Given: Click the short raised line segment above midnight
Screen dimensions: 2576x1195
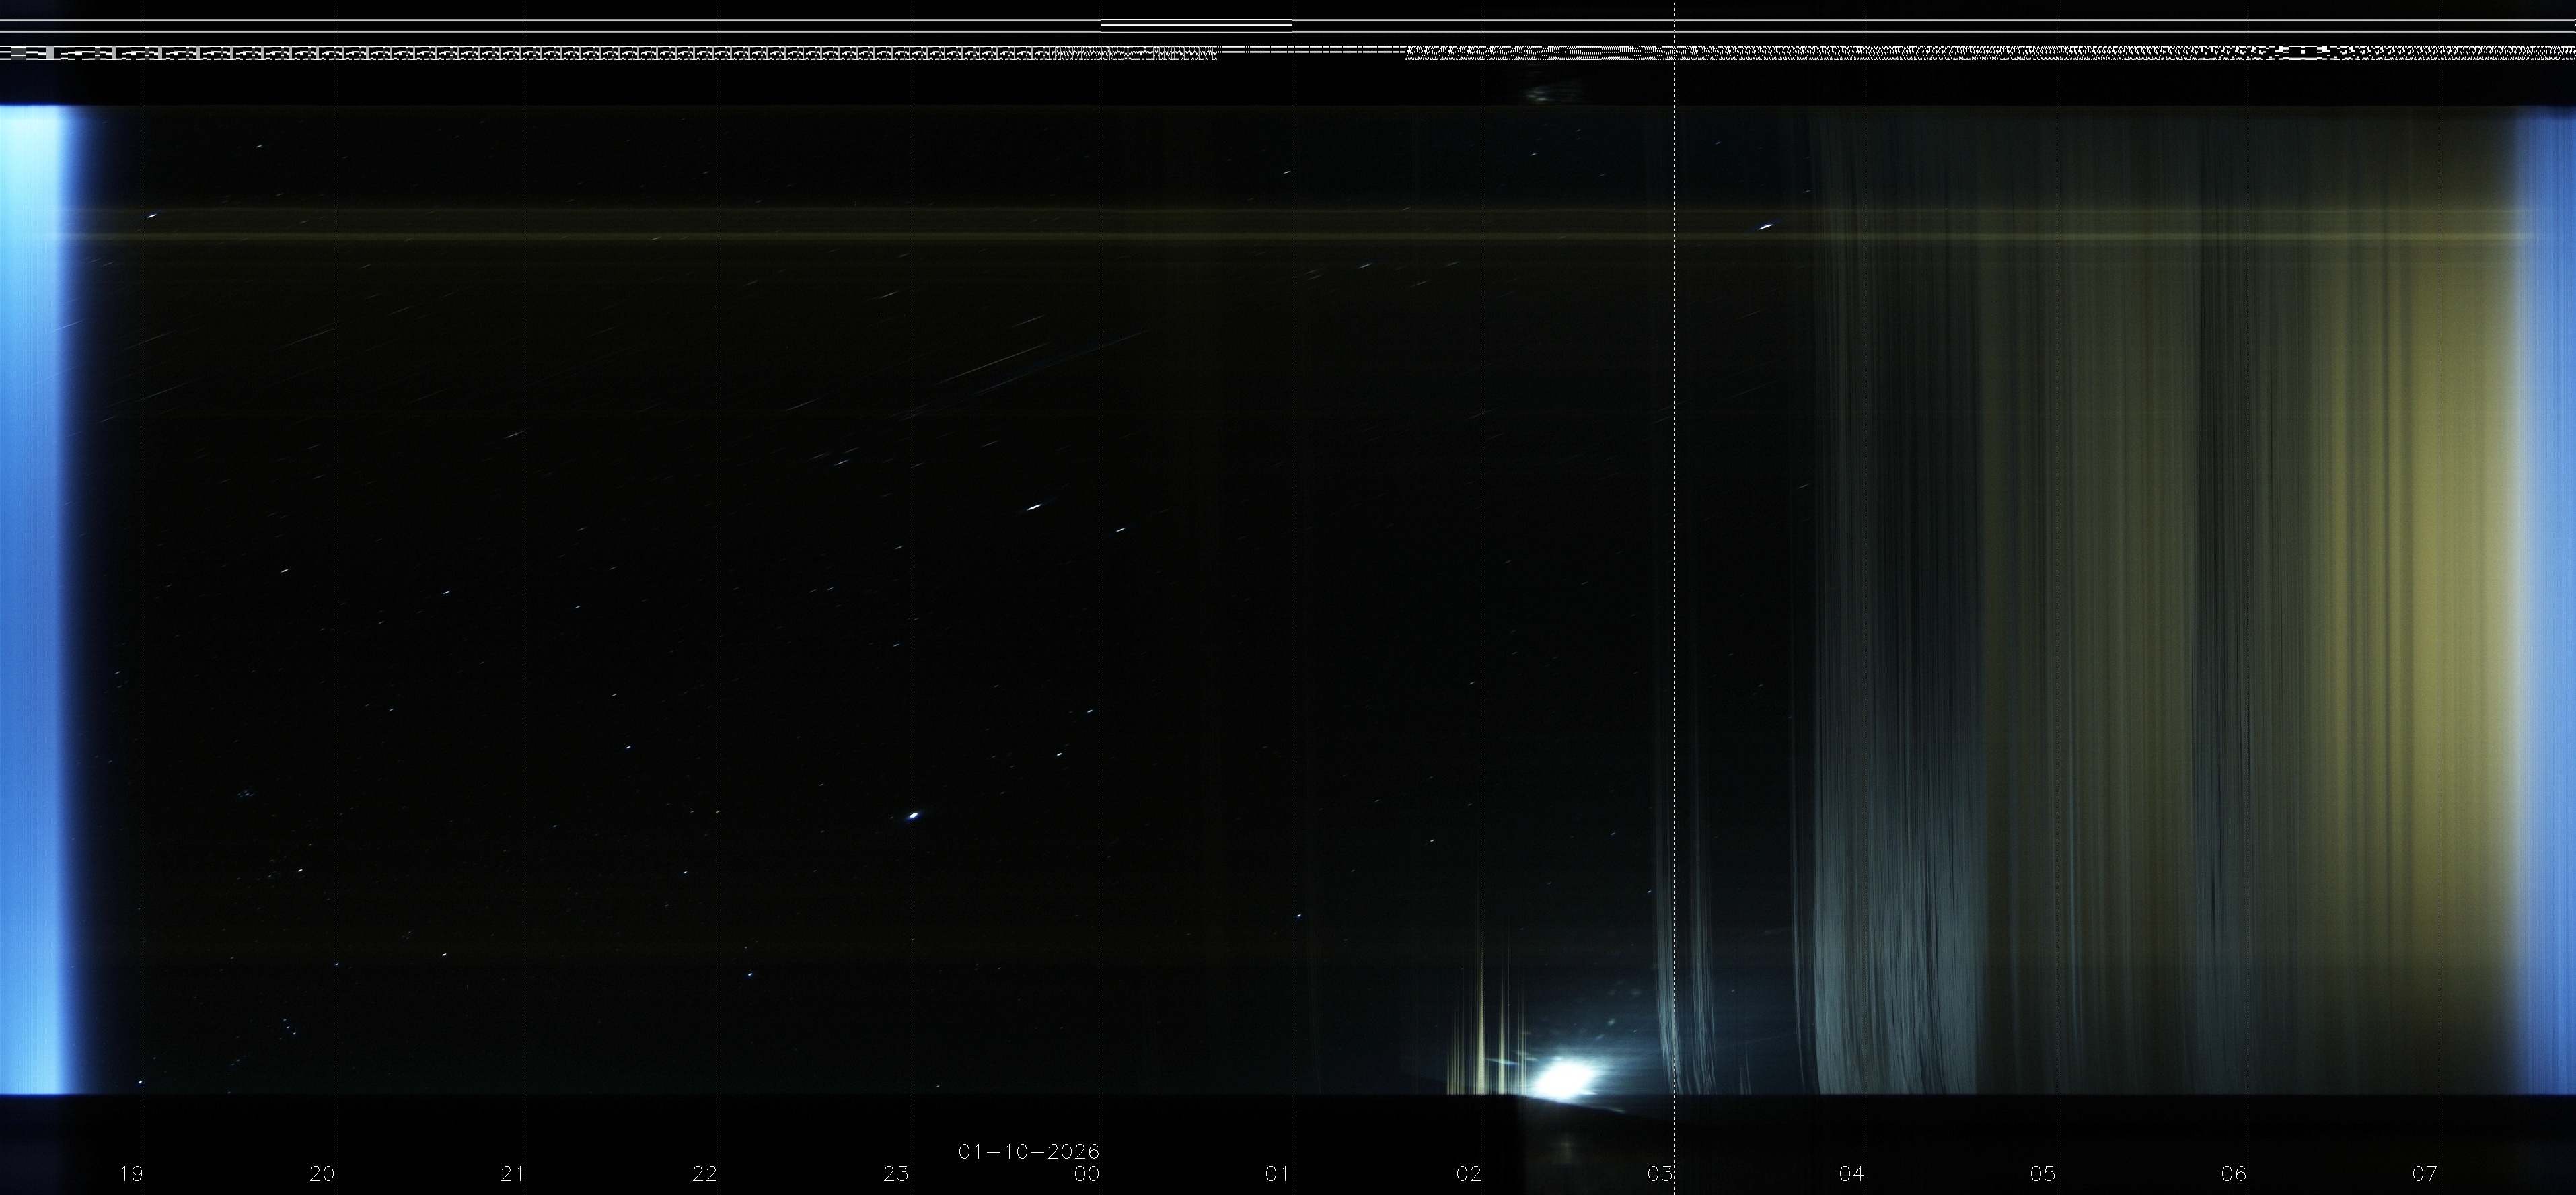Looking at the screenshot, I should coord(1196,24).
